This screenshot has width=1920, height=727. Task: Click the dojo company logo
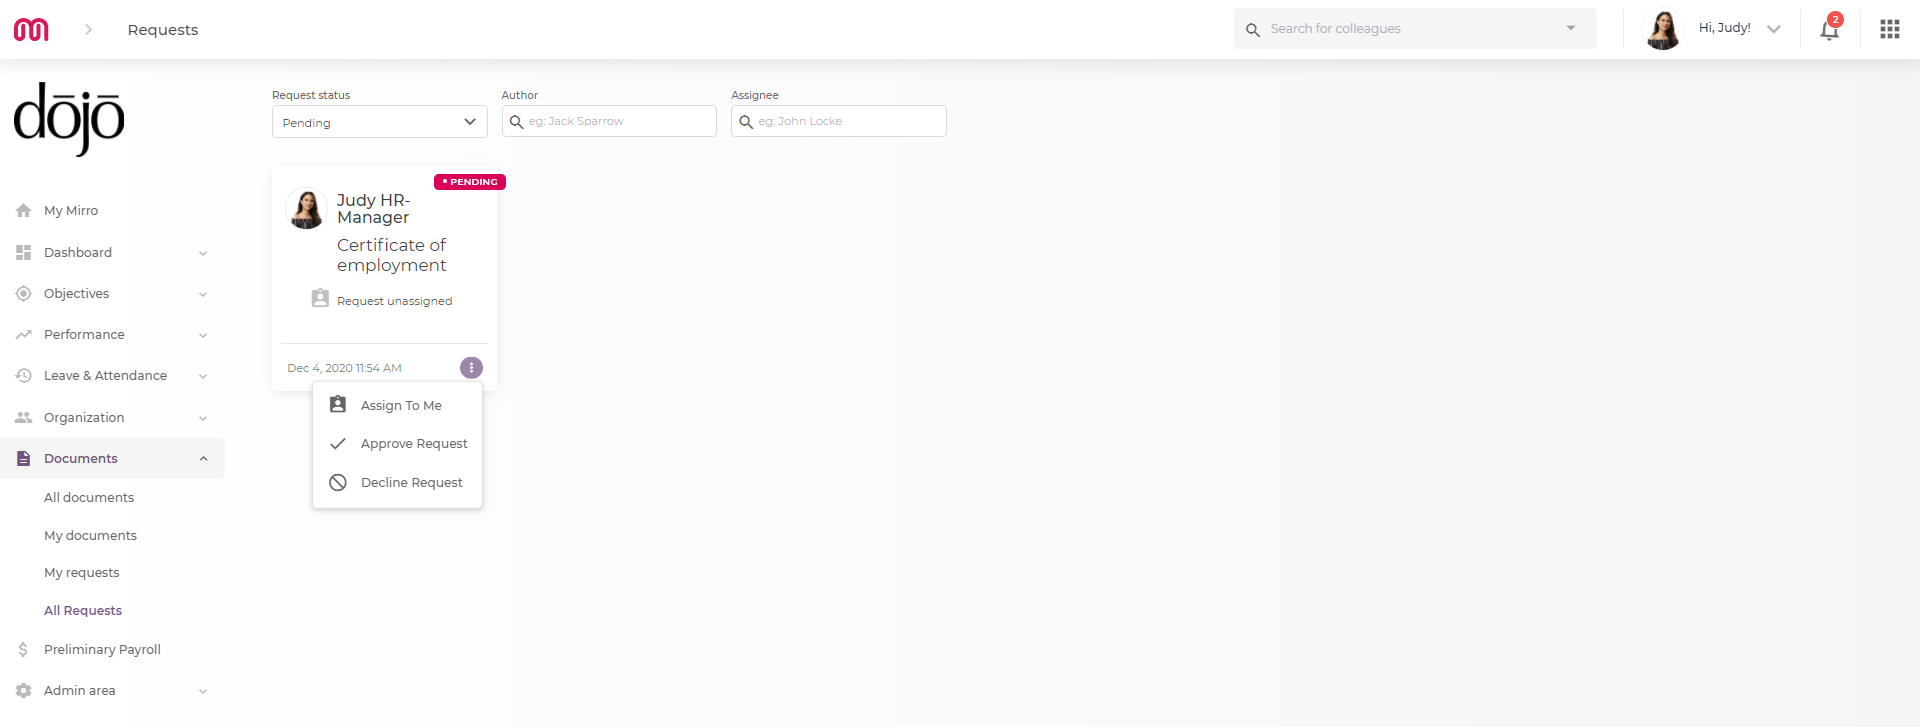coord(69,119)
